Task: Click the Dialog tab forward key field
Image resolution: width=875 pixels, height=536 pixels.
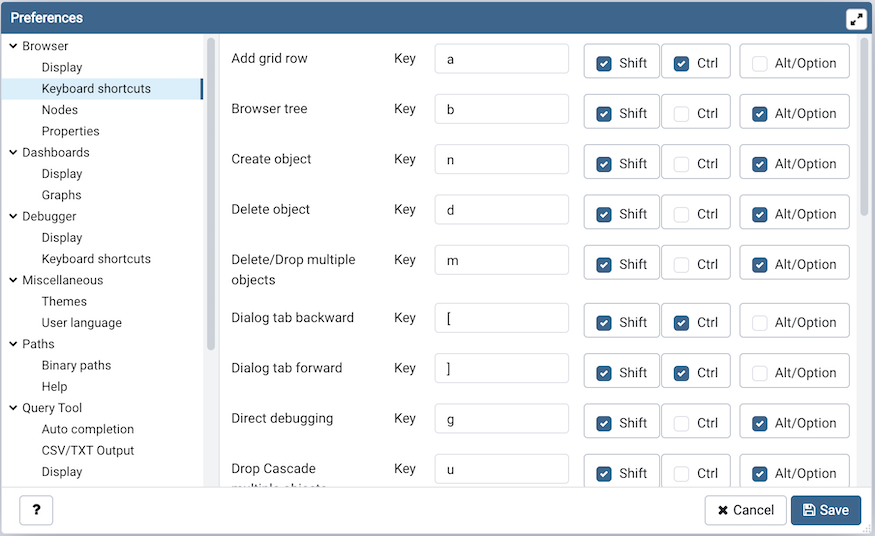Action: 502,368
